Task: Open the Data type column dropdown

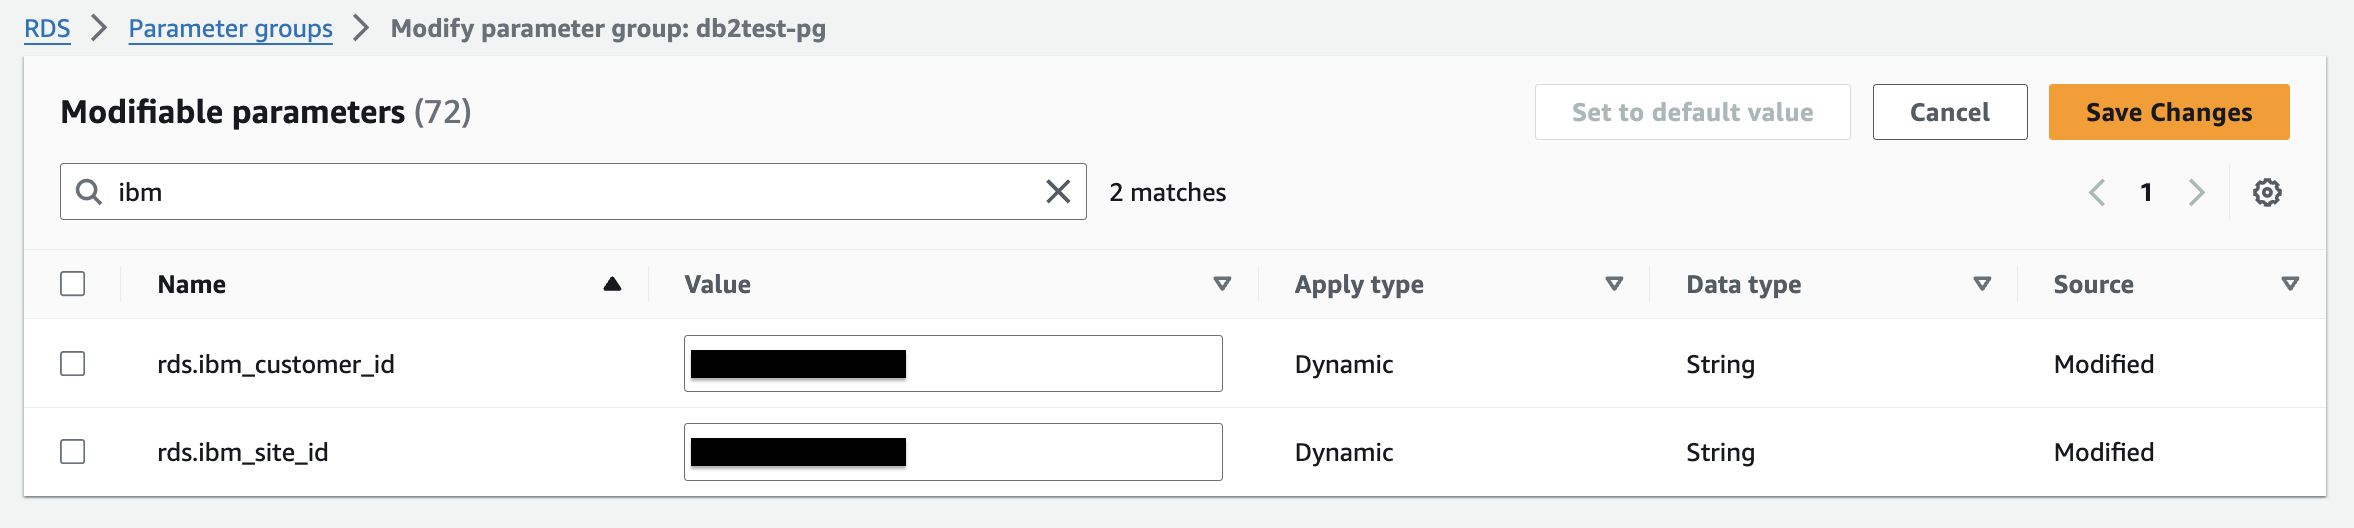Action: 1981,285
